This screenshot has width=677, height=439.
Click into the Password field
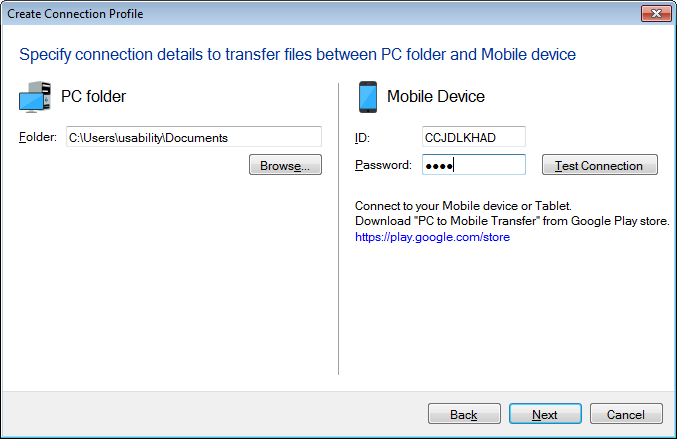coord(473,165)
